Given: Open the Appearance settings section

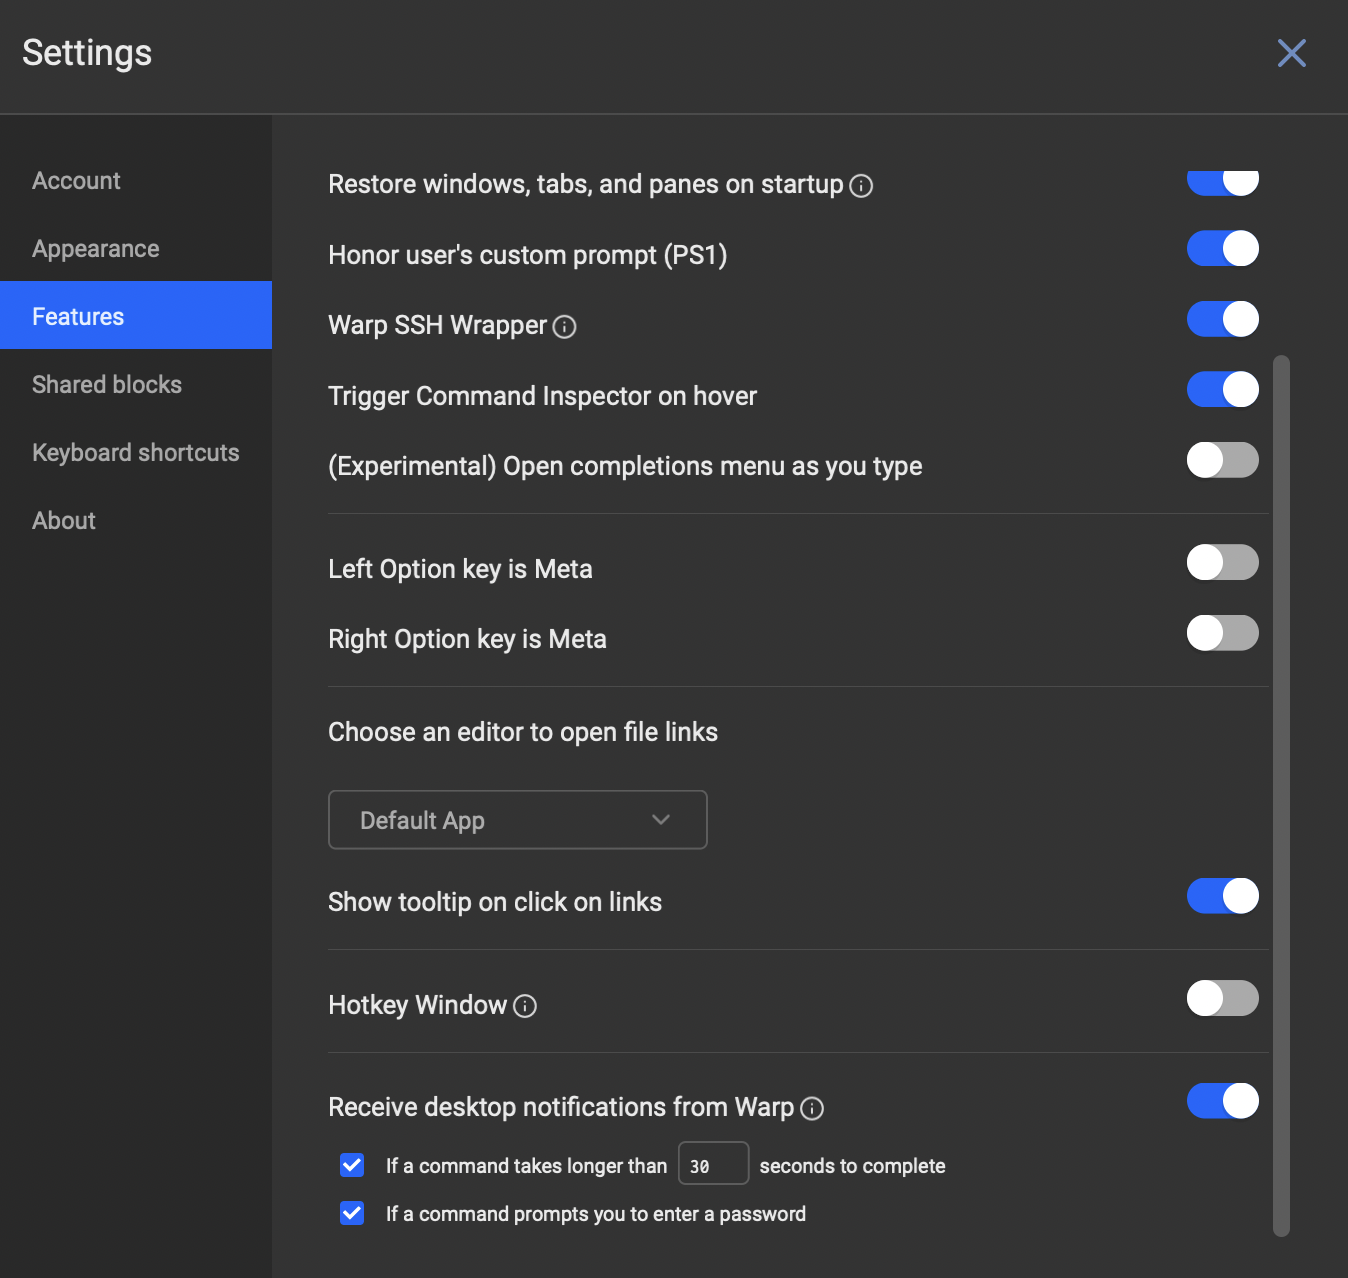Looking at the screenshot, I should [x=96, y=249].
